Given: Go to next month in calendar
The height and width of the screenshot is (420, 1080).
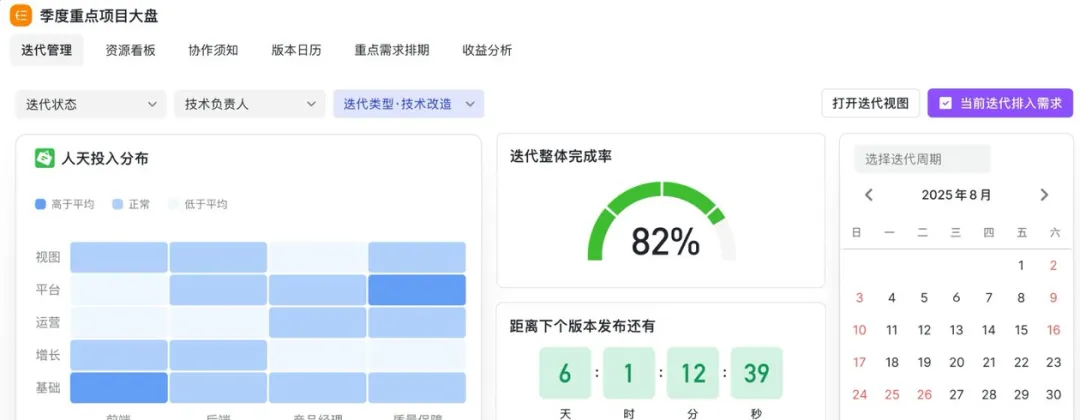Looking at the screenshot, I should [x=1044, y=195].
